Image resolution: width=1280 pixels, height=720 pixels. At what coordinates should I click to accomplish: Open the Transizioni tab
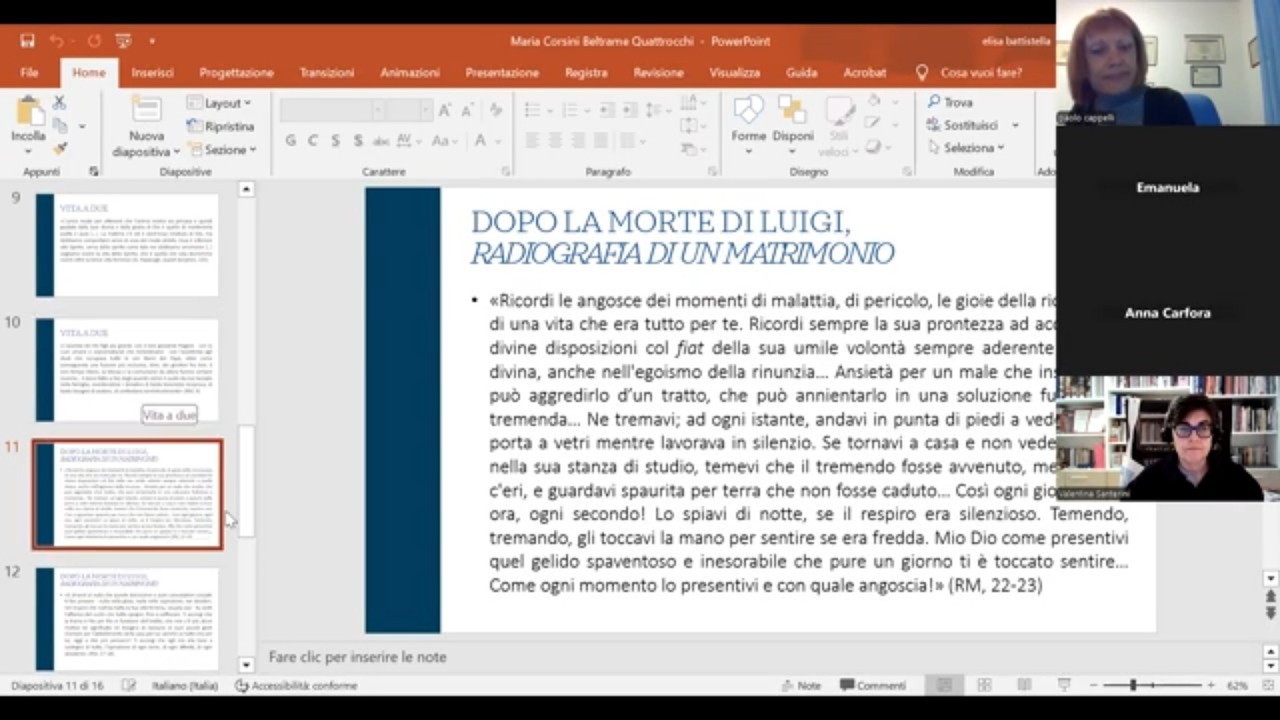tap(327, 73)
